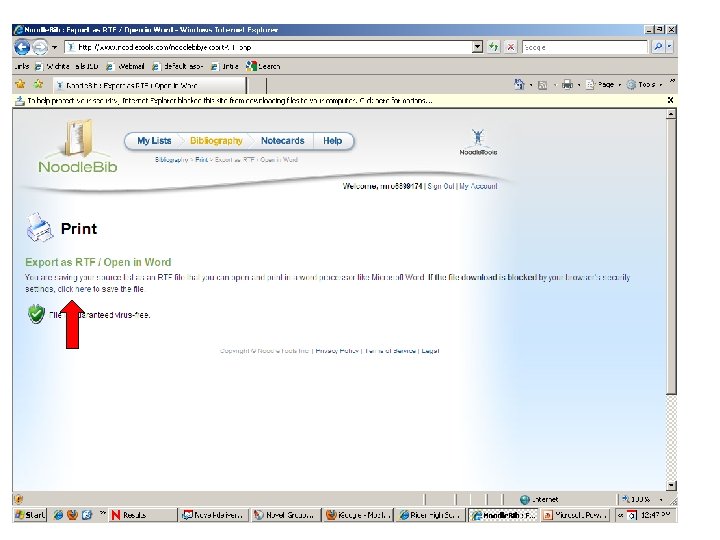Click into the Google search box
This screenshot has height=540, width=720.
(585, 47)
